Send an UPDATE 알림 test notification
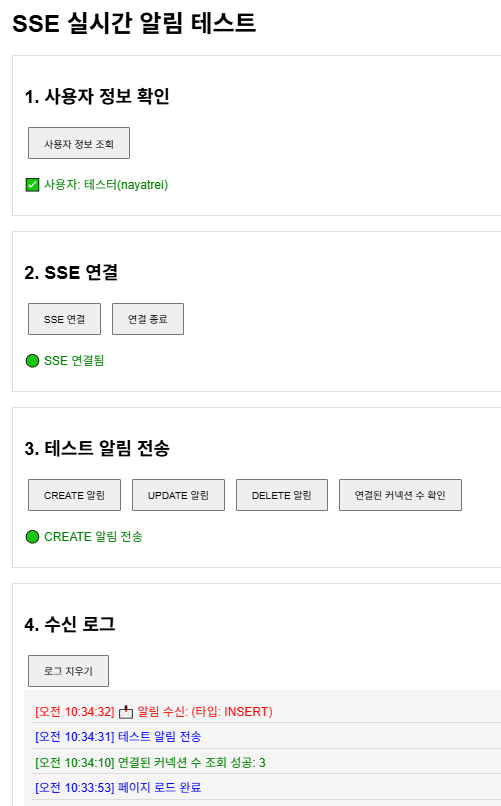 point(178,495)
